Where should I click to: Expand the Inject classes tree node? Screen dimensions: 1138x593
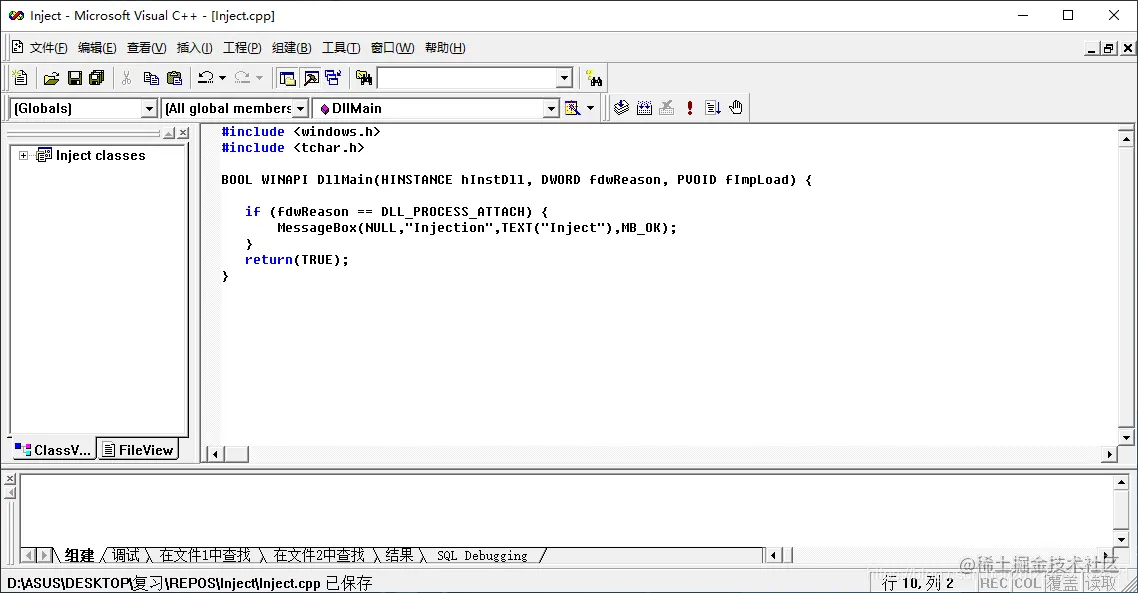[x=23, y=155]
